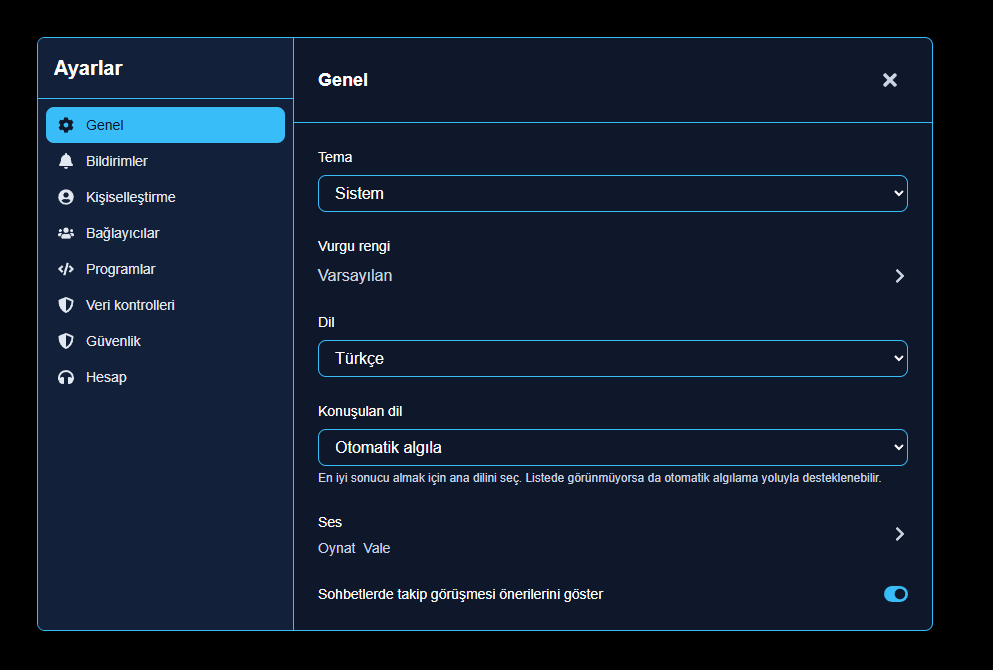Open the Bildirimler settings section
This screenshot has height=670, width=993.
pos(165,161)
